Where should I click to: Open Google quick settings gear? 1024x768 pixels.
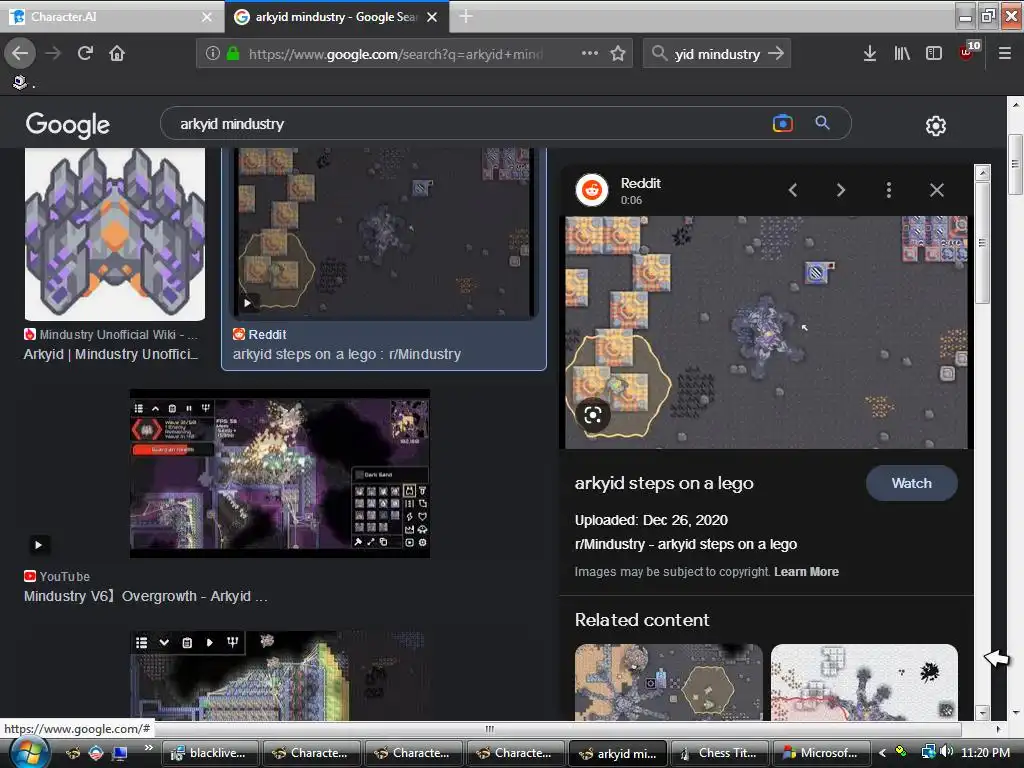[x=935, y=125]
